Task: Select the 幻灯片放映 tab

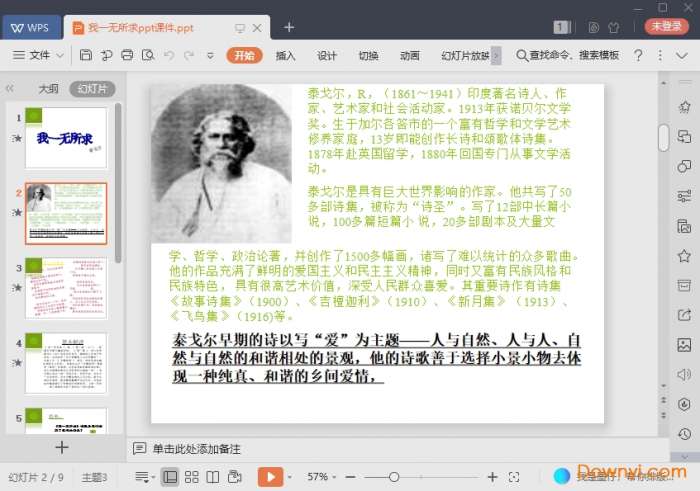Action: [465, 55]
